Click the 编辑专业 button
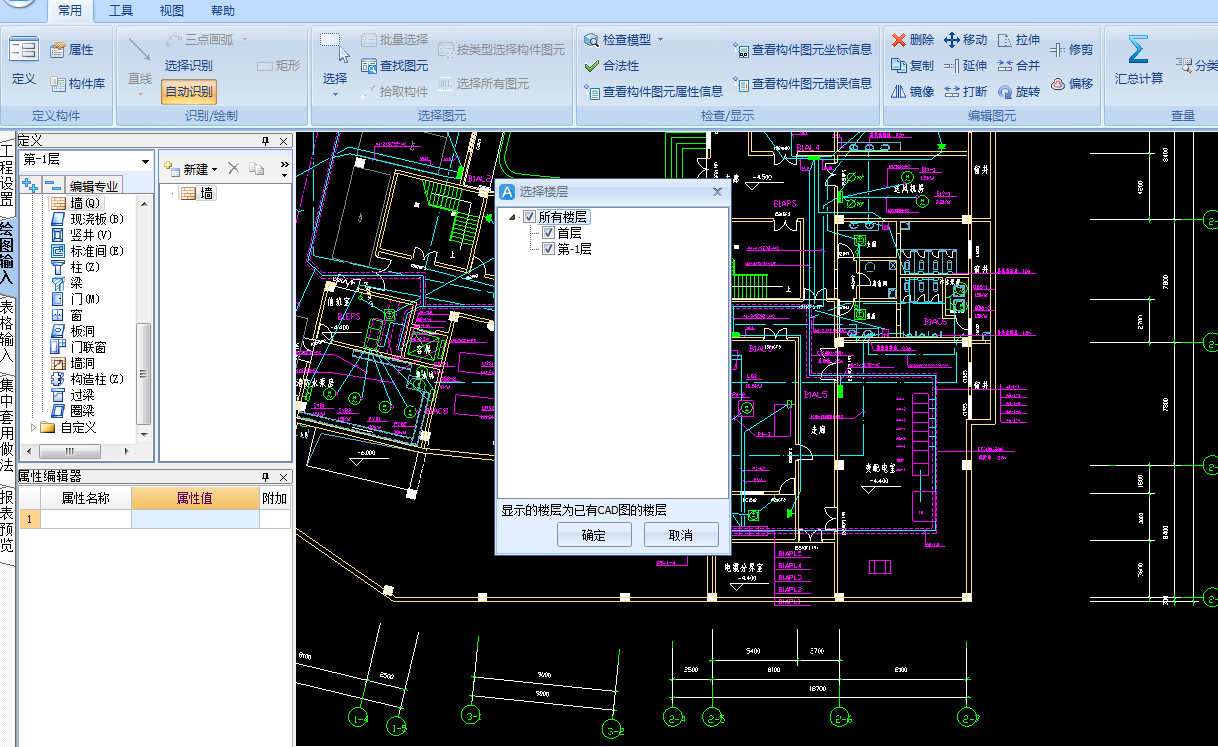1218x747 pixels. 94,186
